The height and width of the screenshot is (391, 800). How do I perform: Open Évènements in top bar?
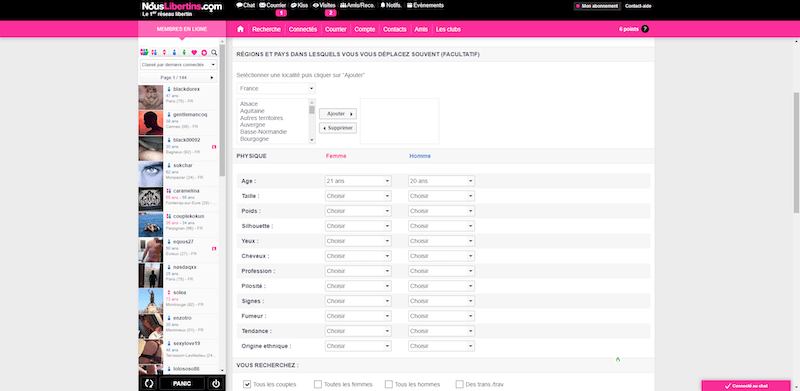click(x=425, y=5)
